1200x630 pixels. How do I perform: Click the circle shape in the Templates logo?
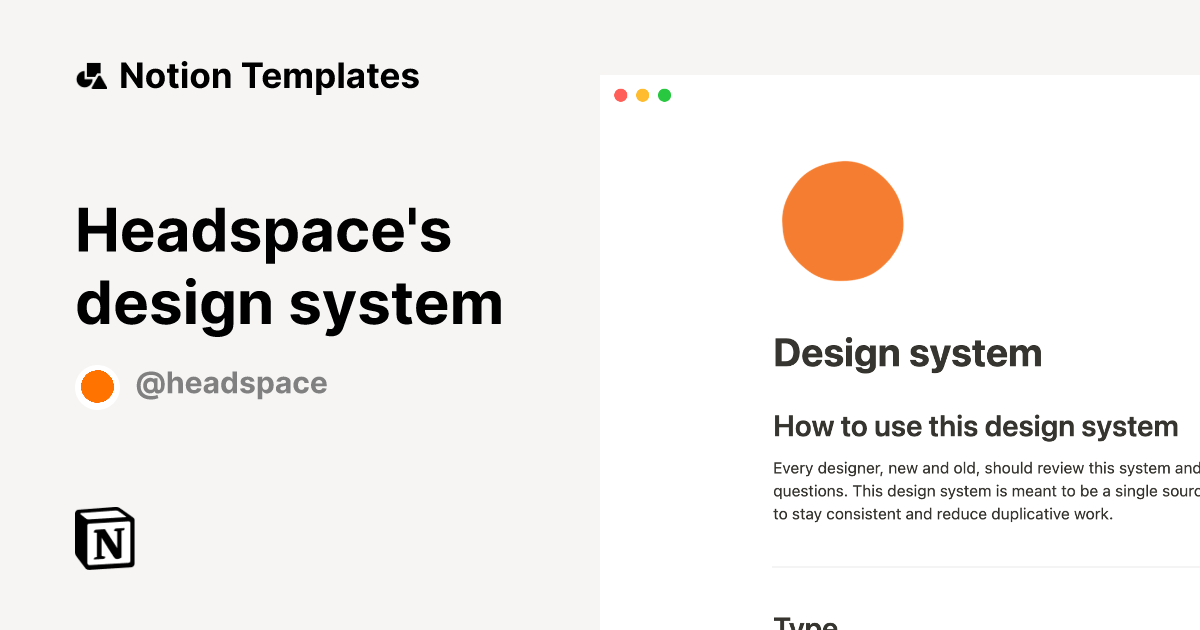point(84,79)
